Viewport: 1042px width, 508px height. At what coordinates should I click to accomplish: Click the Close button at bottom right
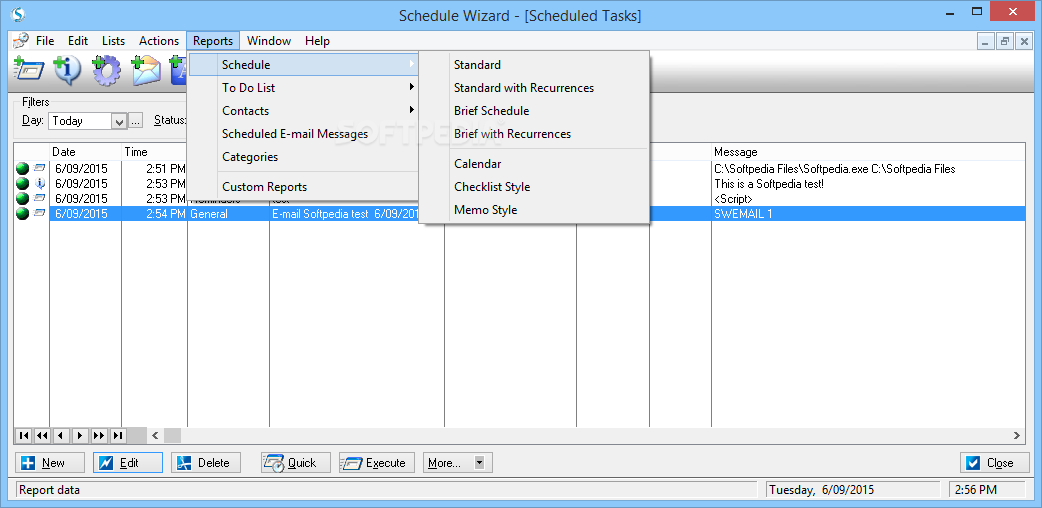click(994, 463)
